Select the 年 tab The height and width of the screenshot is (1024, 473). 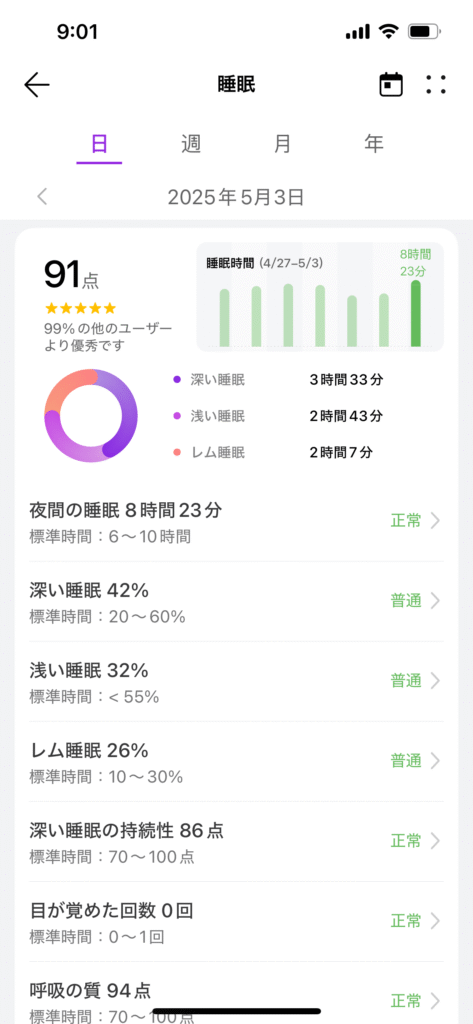click(374, 144)
